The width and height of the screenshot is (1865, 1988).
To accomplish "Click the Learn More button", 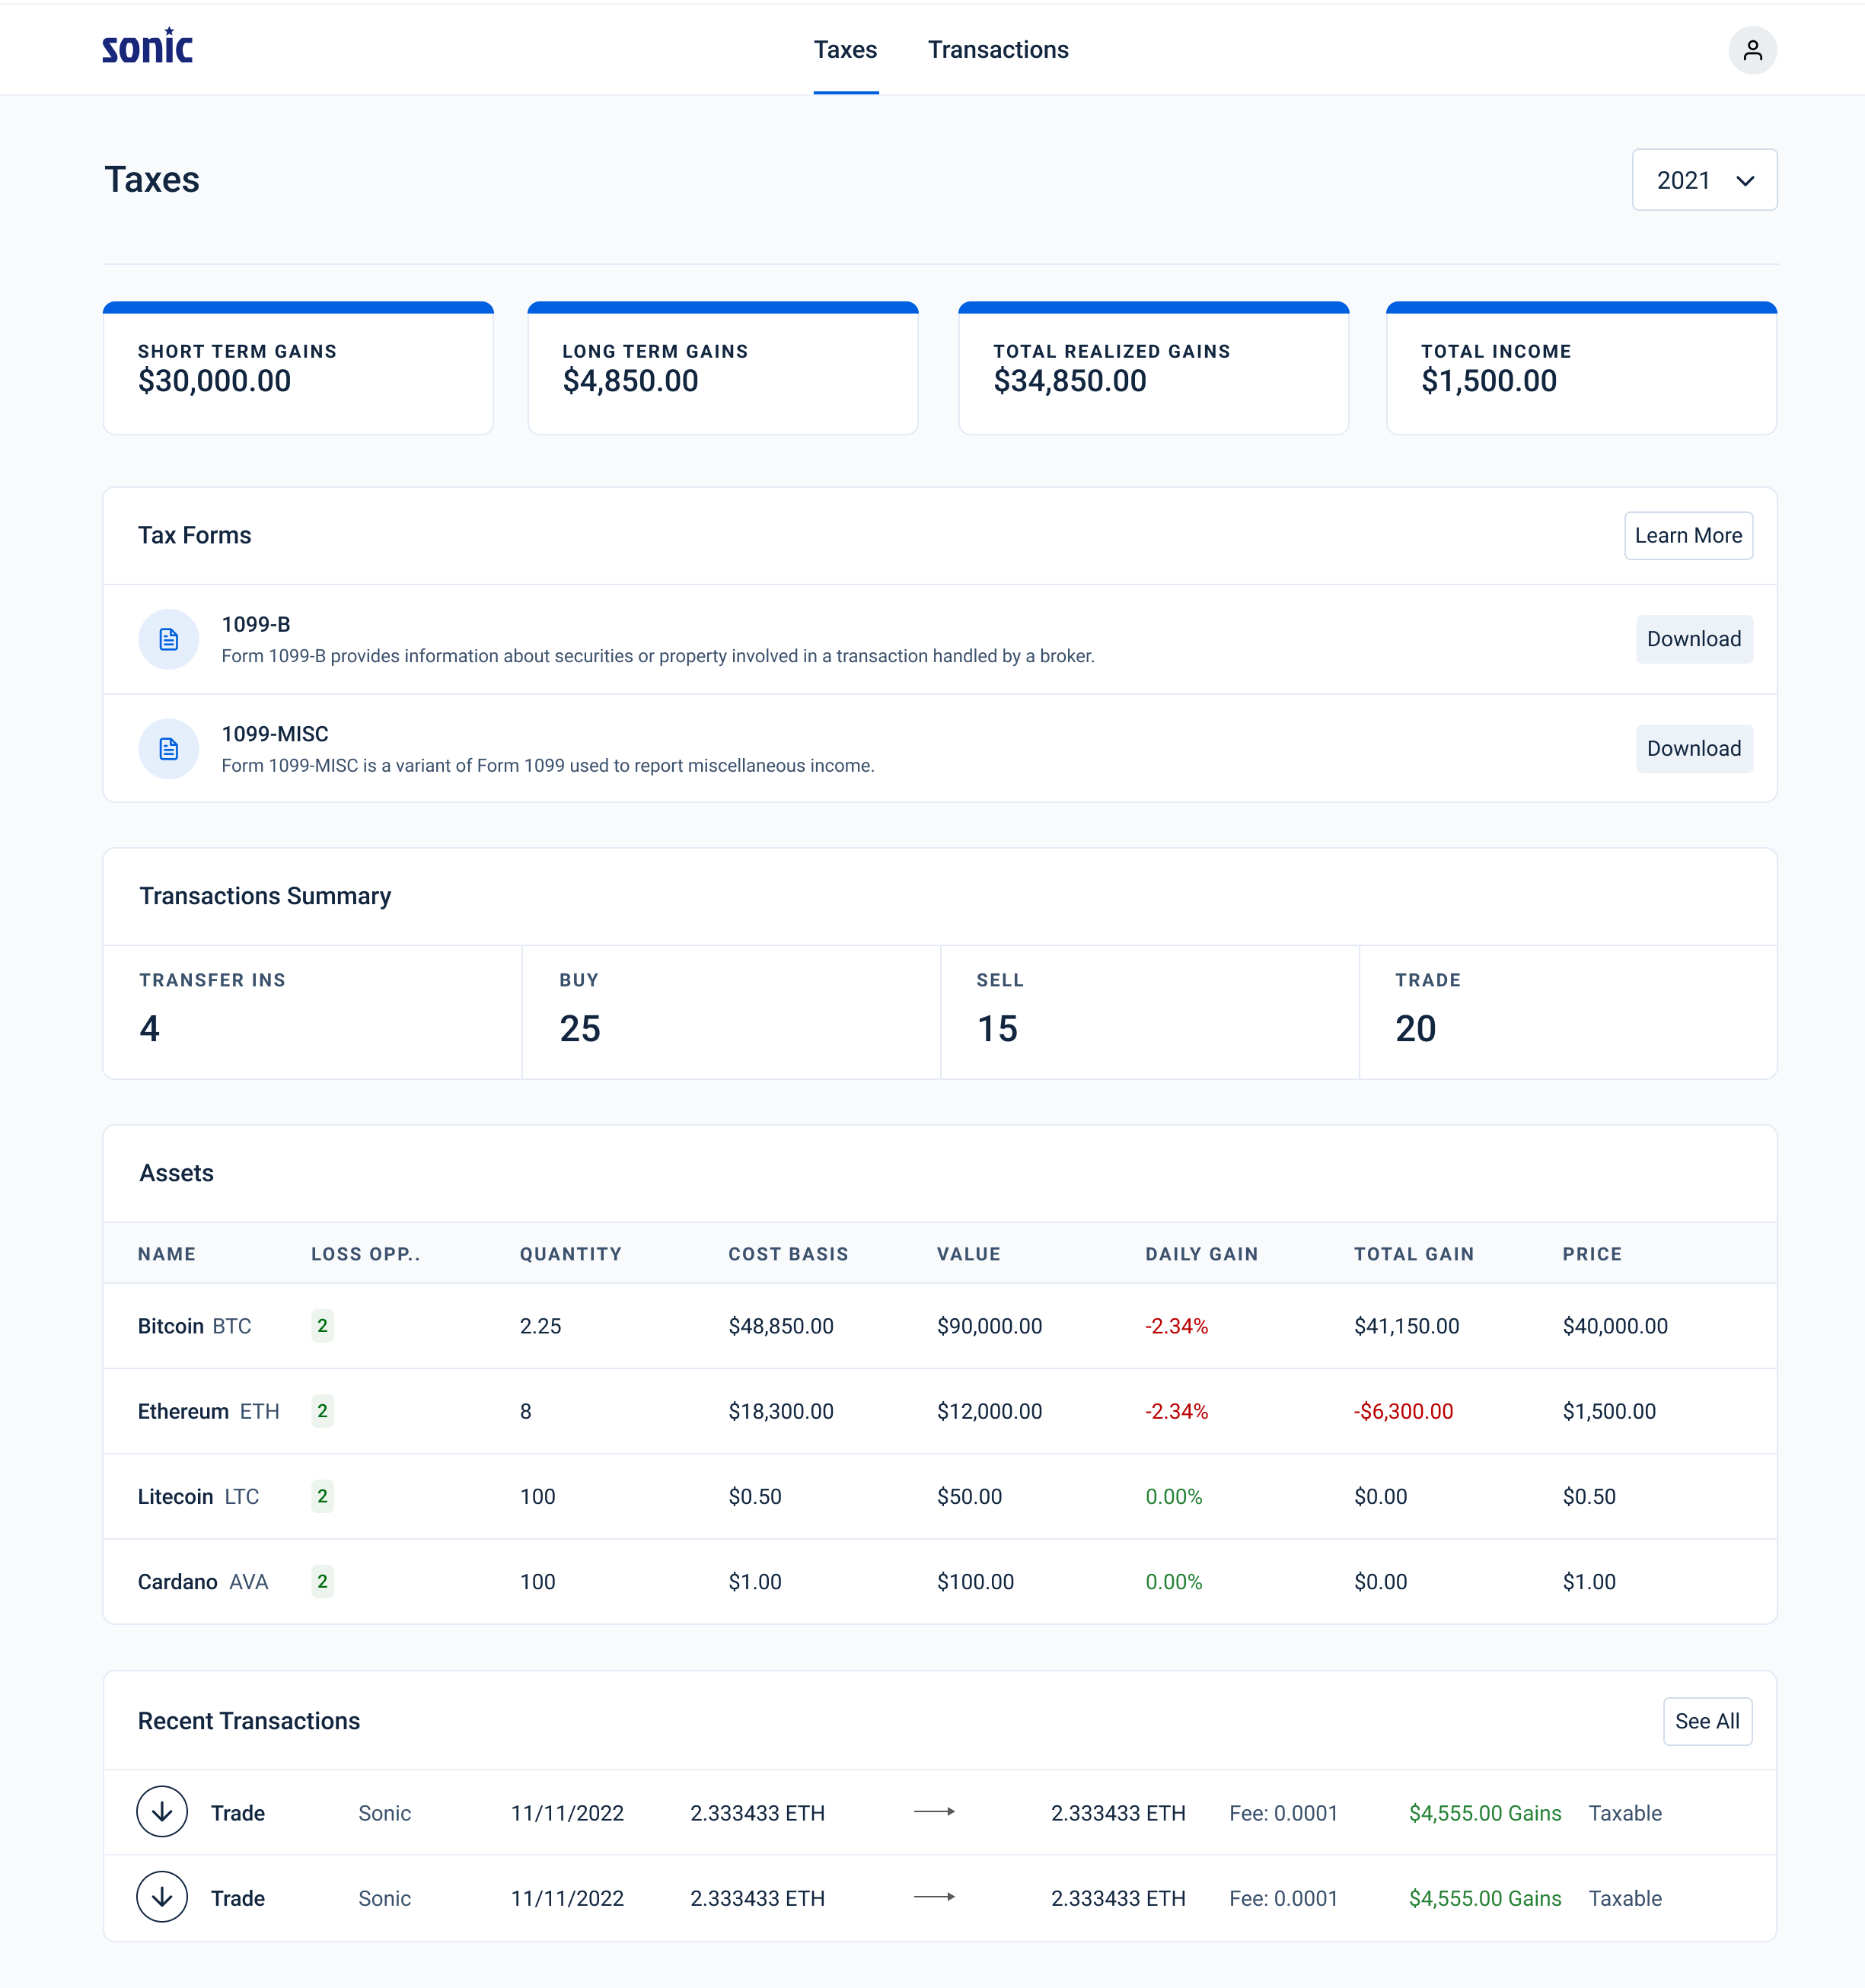I will coord(1687,535).
